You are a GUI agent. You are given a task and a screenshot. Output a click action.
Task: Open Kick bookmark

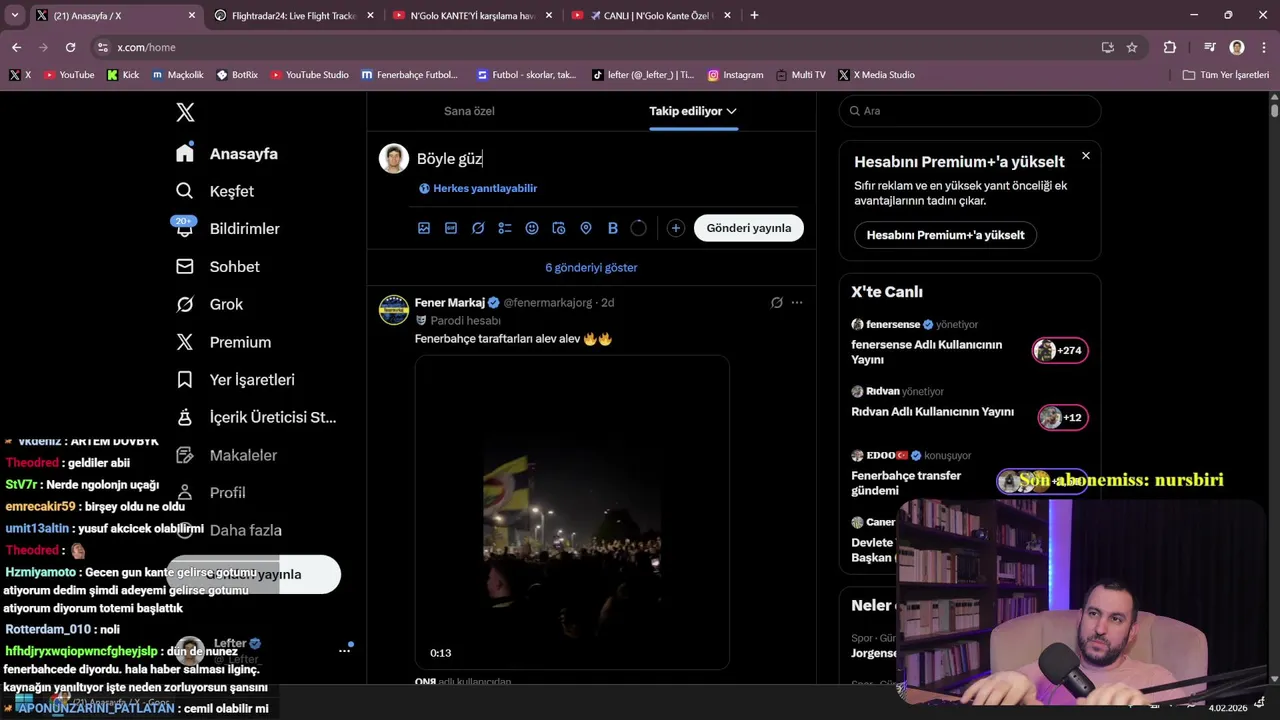[124, 75]
